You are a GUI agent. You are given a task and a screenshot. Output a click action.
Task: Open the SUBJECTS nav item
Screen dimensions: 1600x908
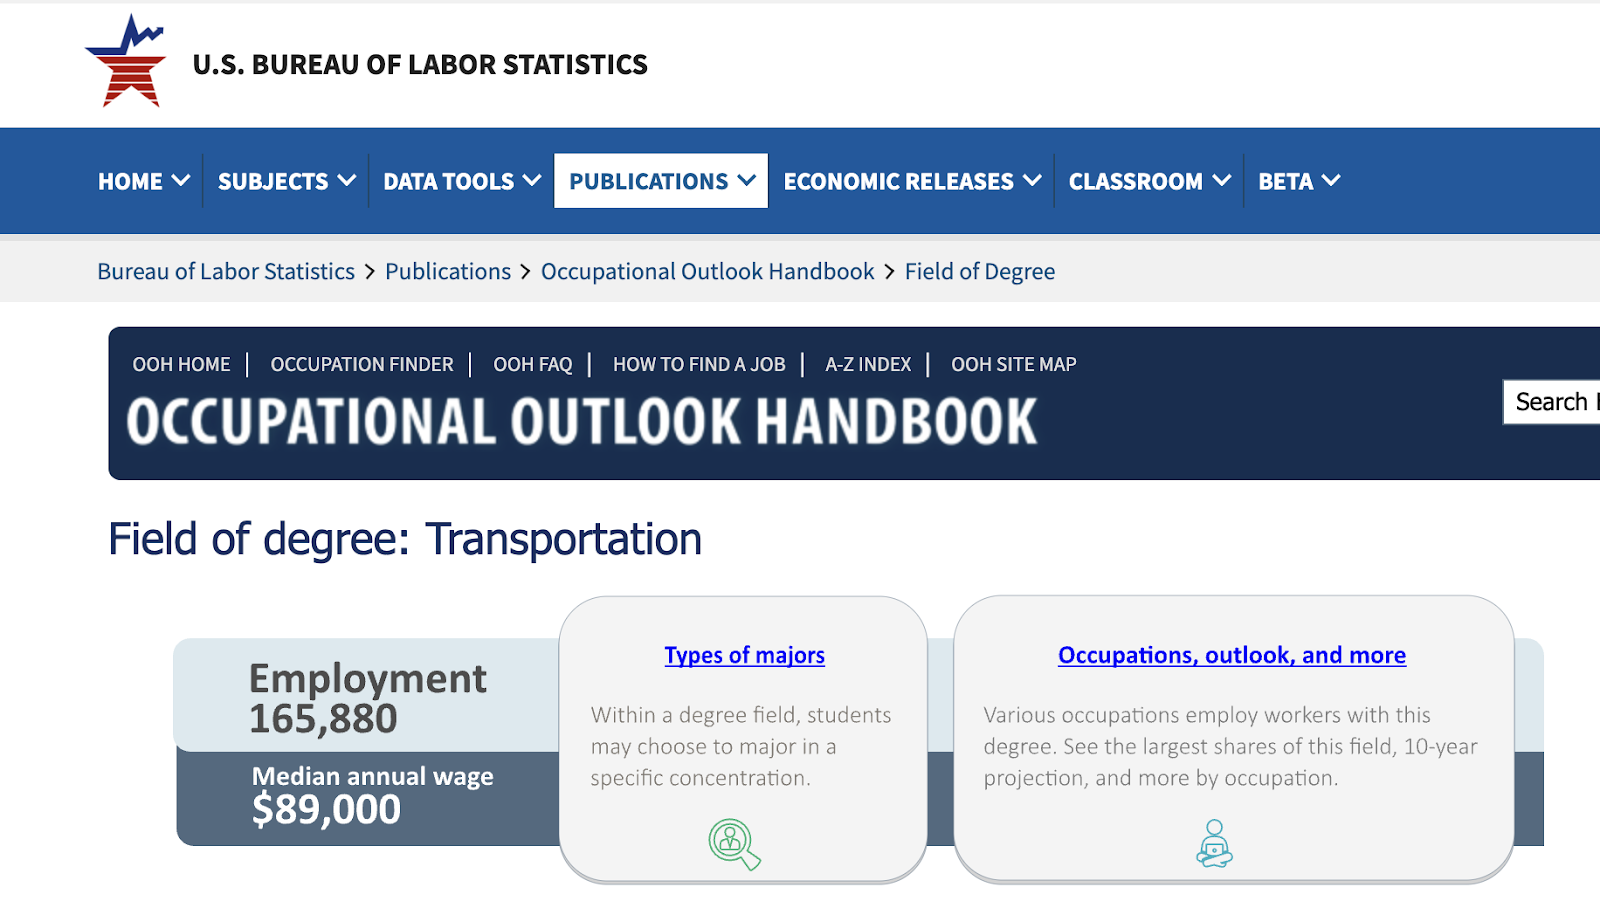pos(273,182)
